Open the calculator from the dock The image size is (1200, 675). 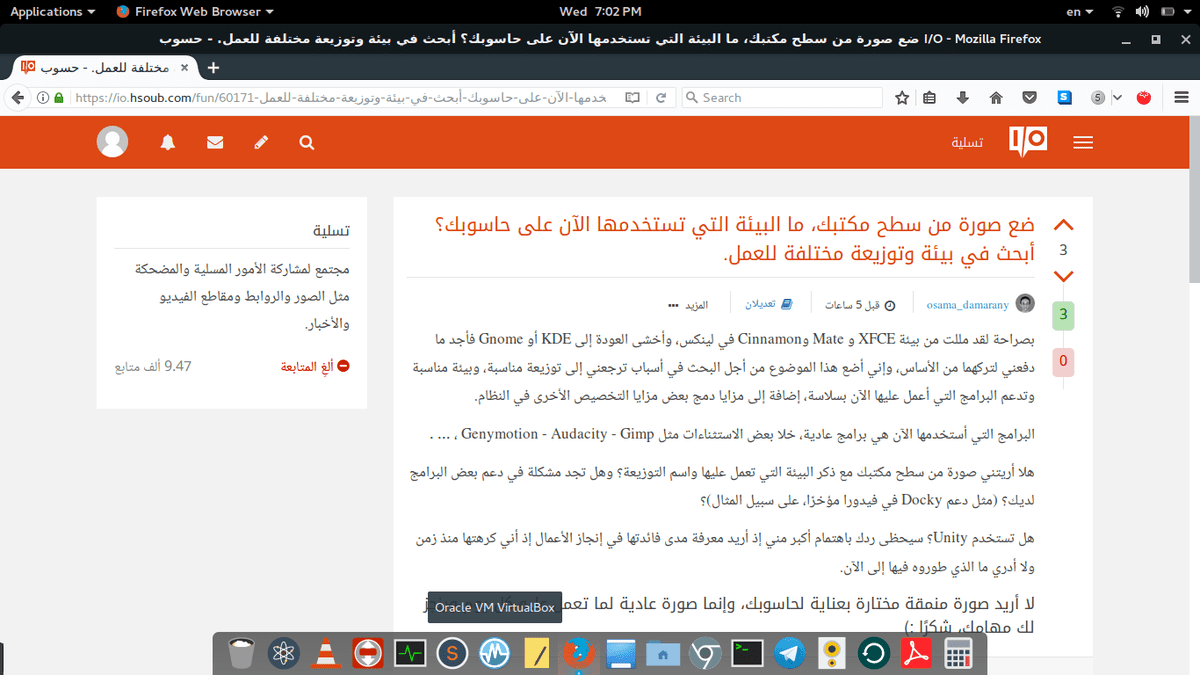pos(958,653)
